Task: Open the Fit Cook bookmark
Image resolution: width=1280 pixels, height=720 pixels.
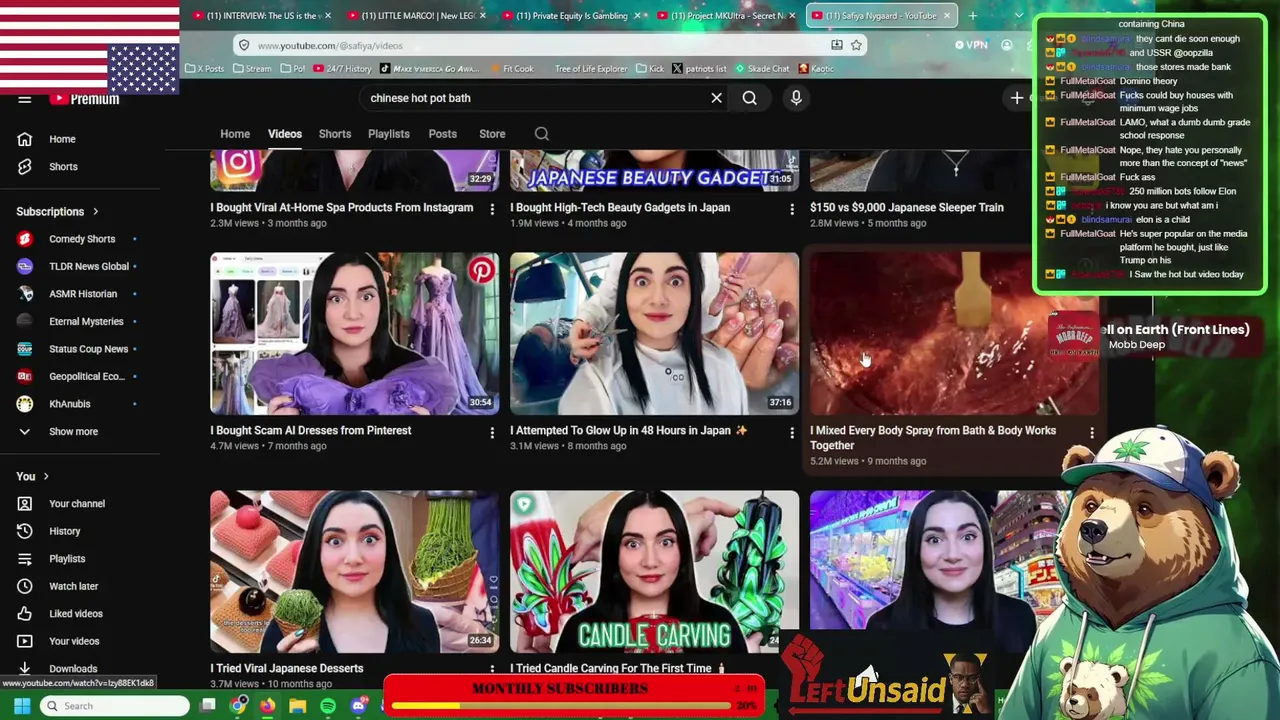Action: (511, 69)
